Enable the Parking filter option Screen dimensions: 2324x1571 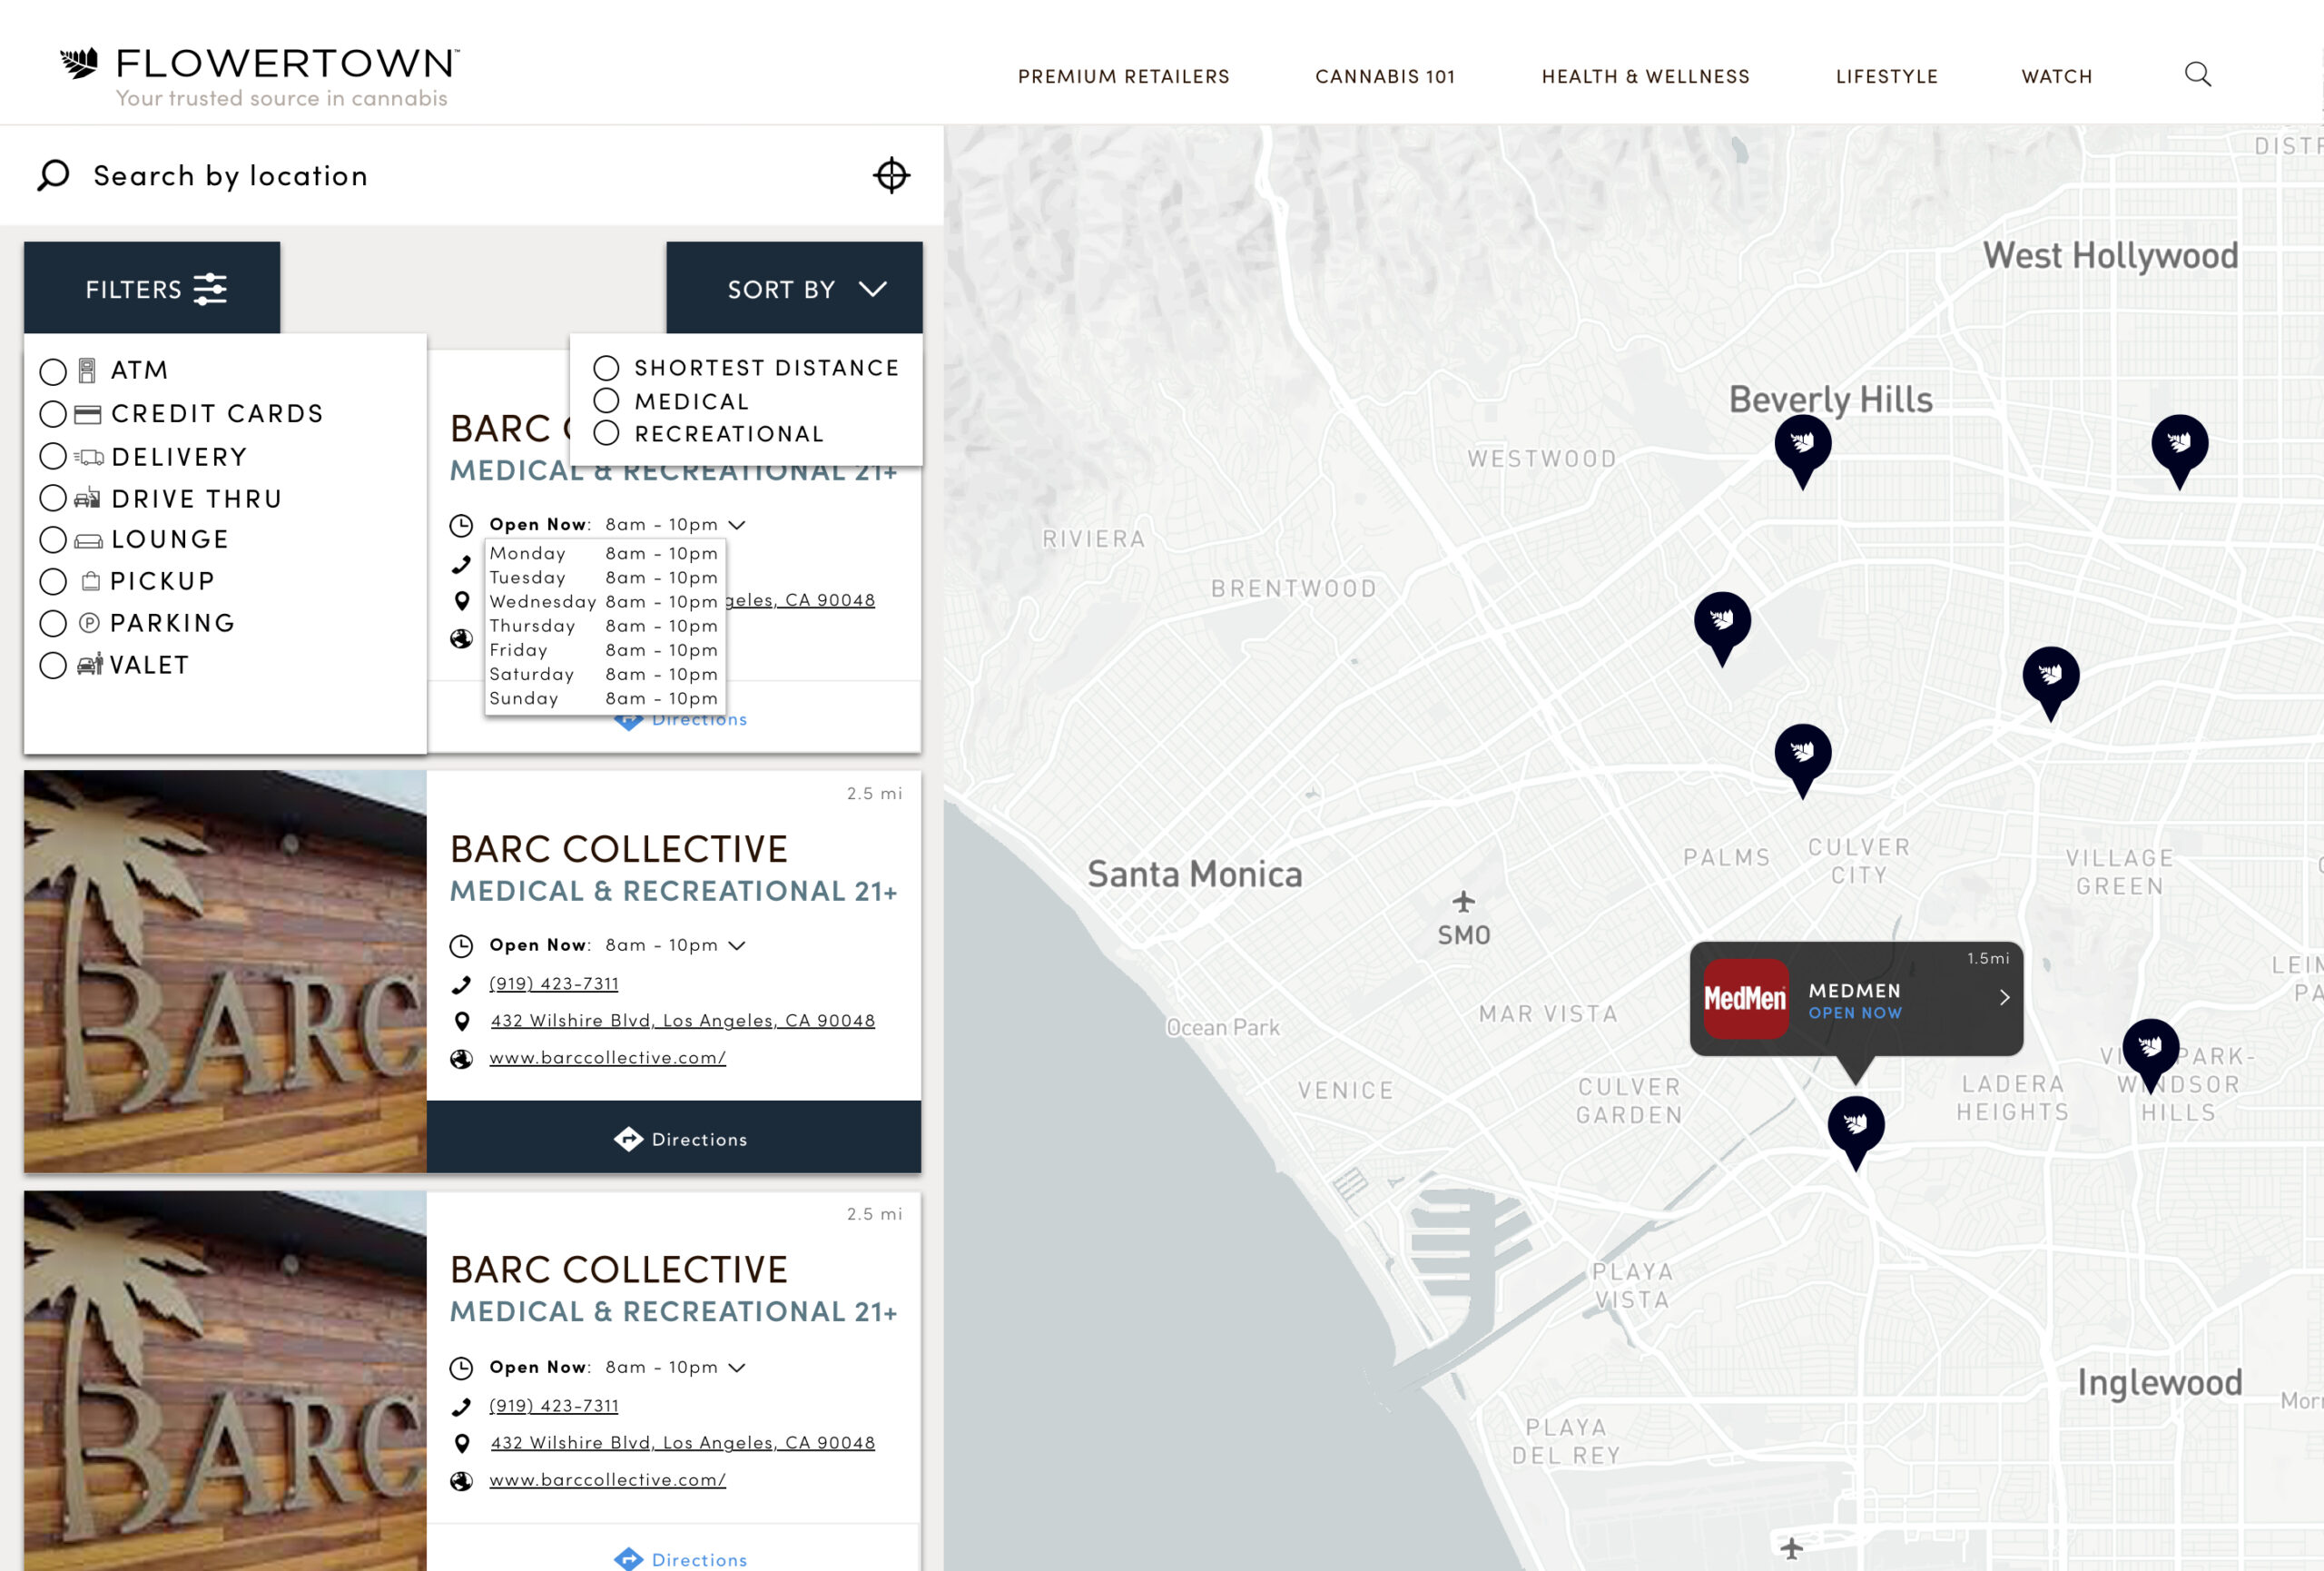click(53, 624)
